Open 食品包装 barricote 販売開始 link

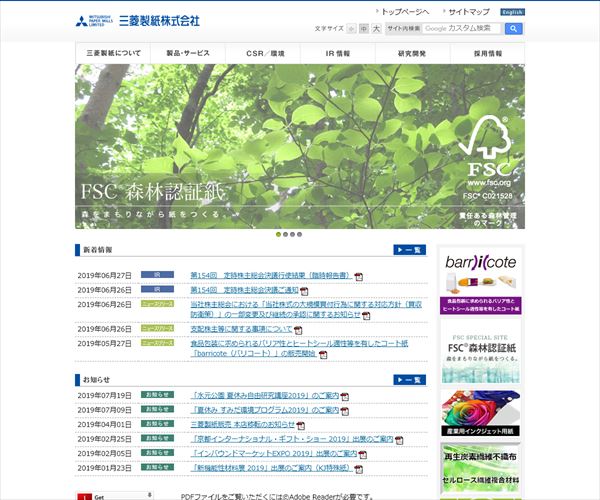(x=299, y=349)
